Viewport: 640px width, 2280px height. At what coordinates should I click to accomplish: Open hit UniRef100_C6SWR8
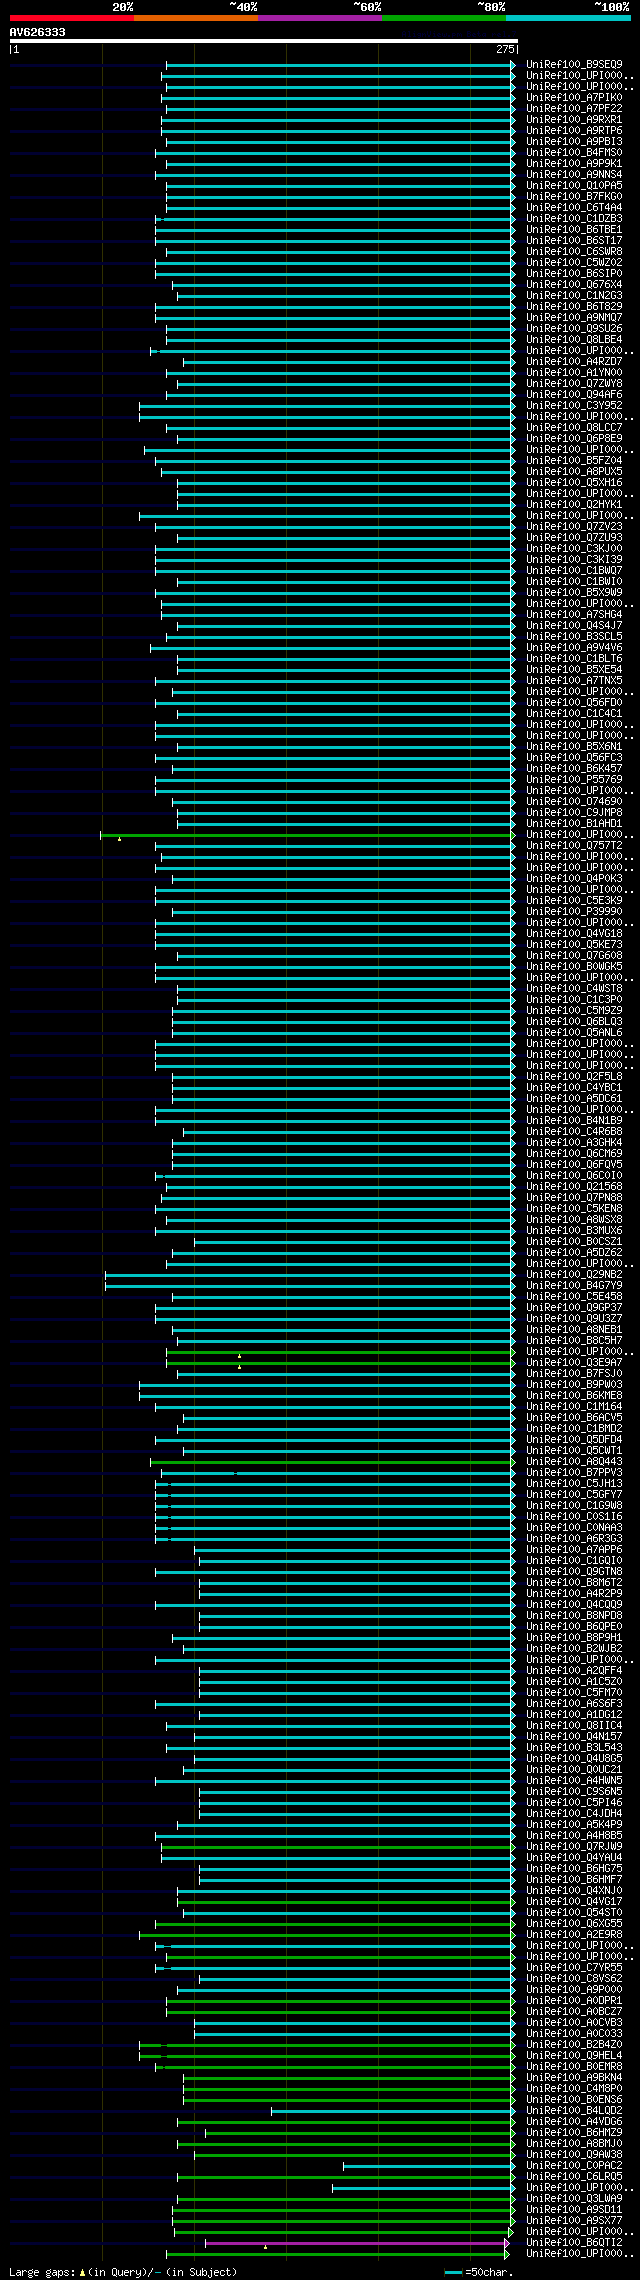(x=574, y=251)
